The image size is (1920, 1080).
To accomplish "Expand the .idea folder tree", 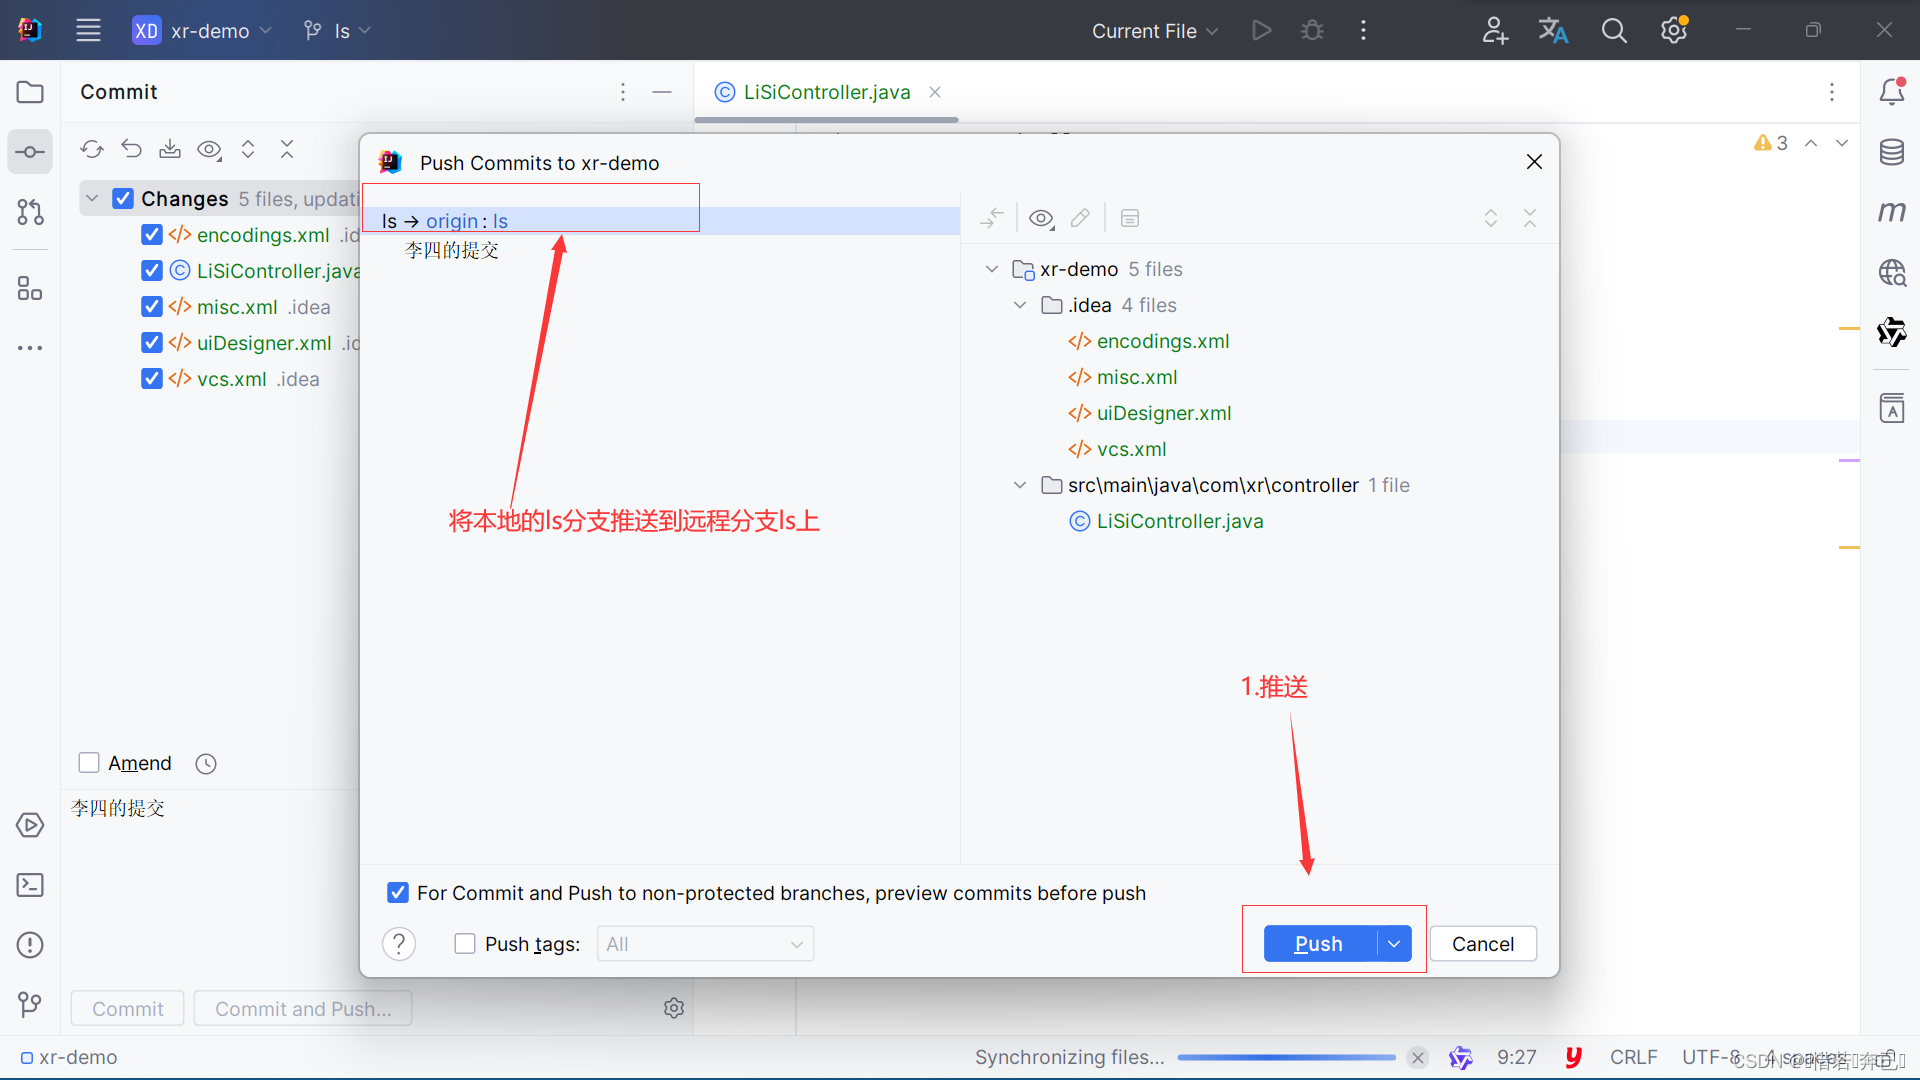I will [1022, 305].
